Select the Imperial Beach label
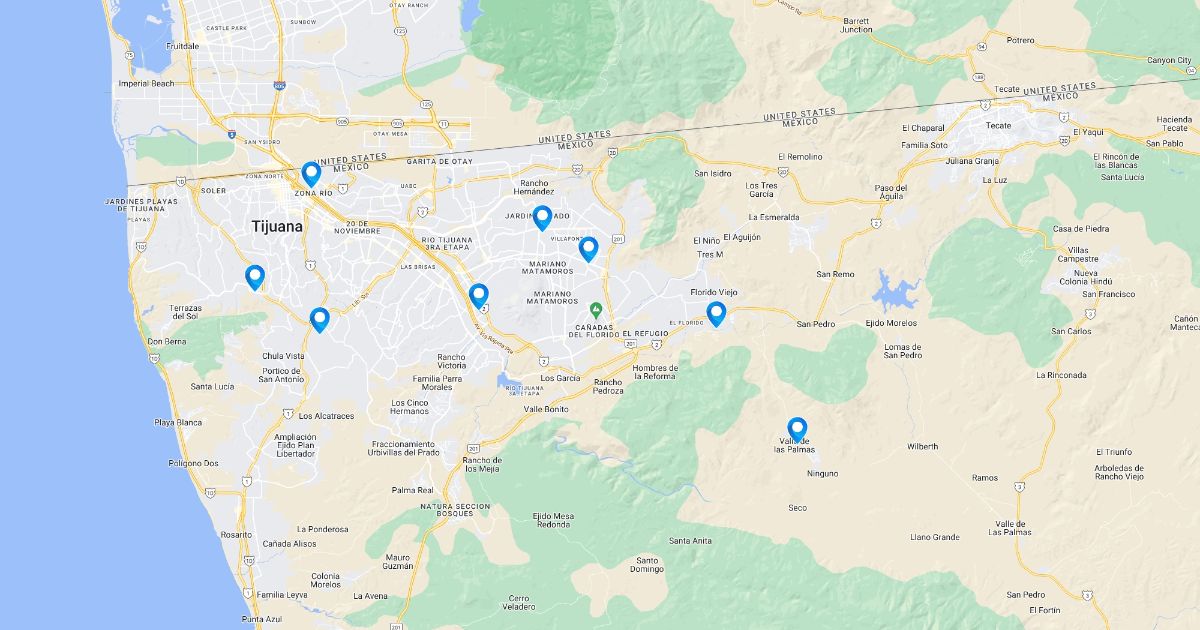Screen dimensions: 1200x630 (x=146, y=83)
